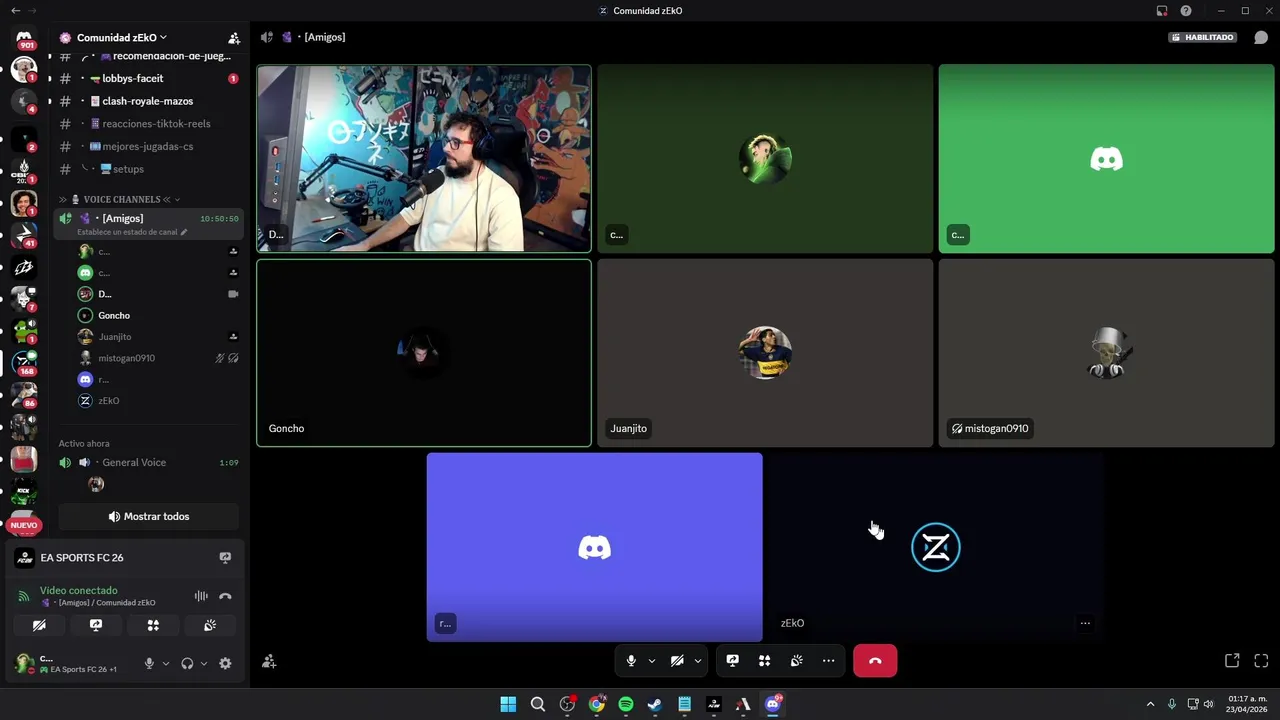Deafen with the headphones icon
This screenshot has height=720, width=1280.
pos(187,663)
